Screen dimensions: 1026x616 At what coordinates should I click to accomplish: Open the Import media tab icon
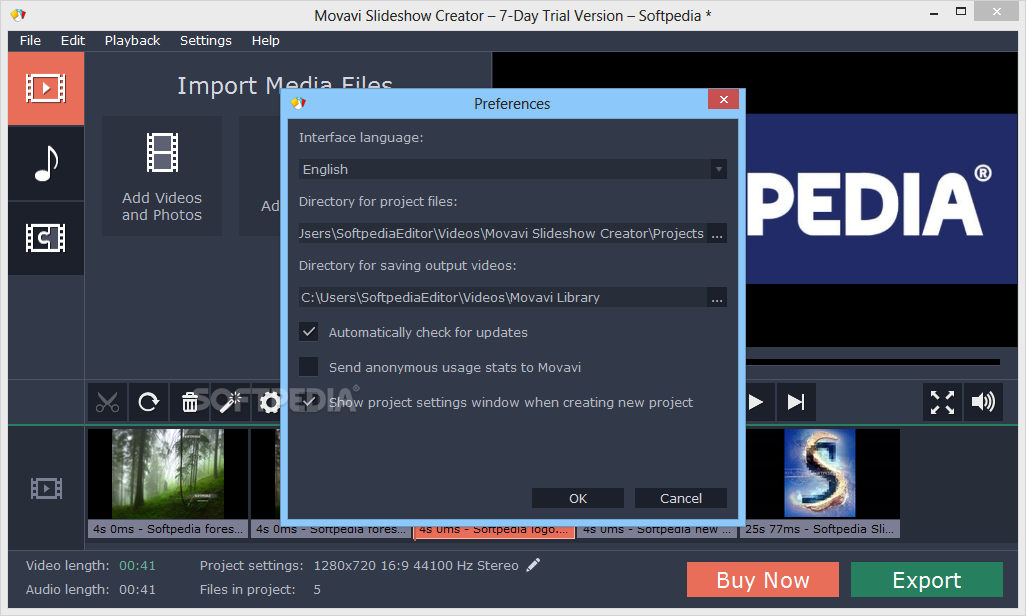[x=46, y=88]
